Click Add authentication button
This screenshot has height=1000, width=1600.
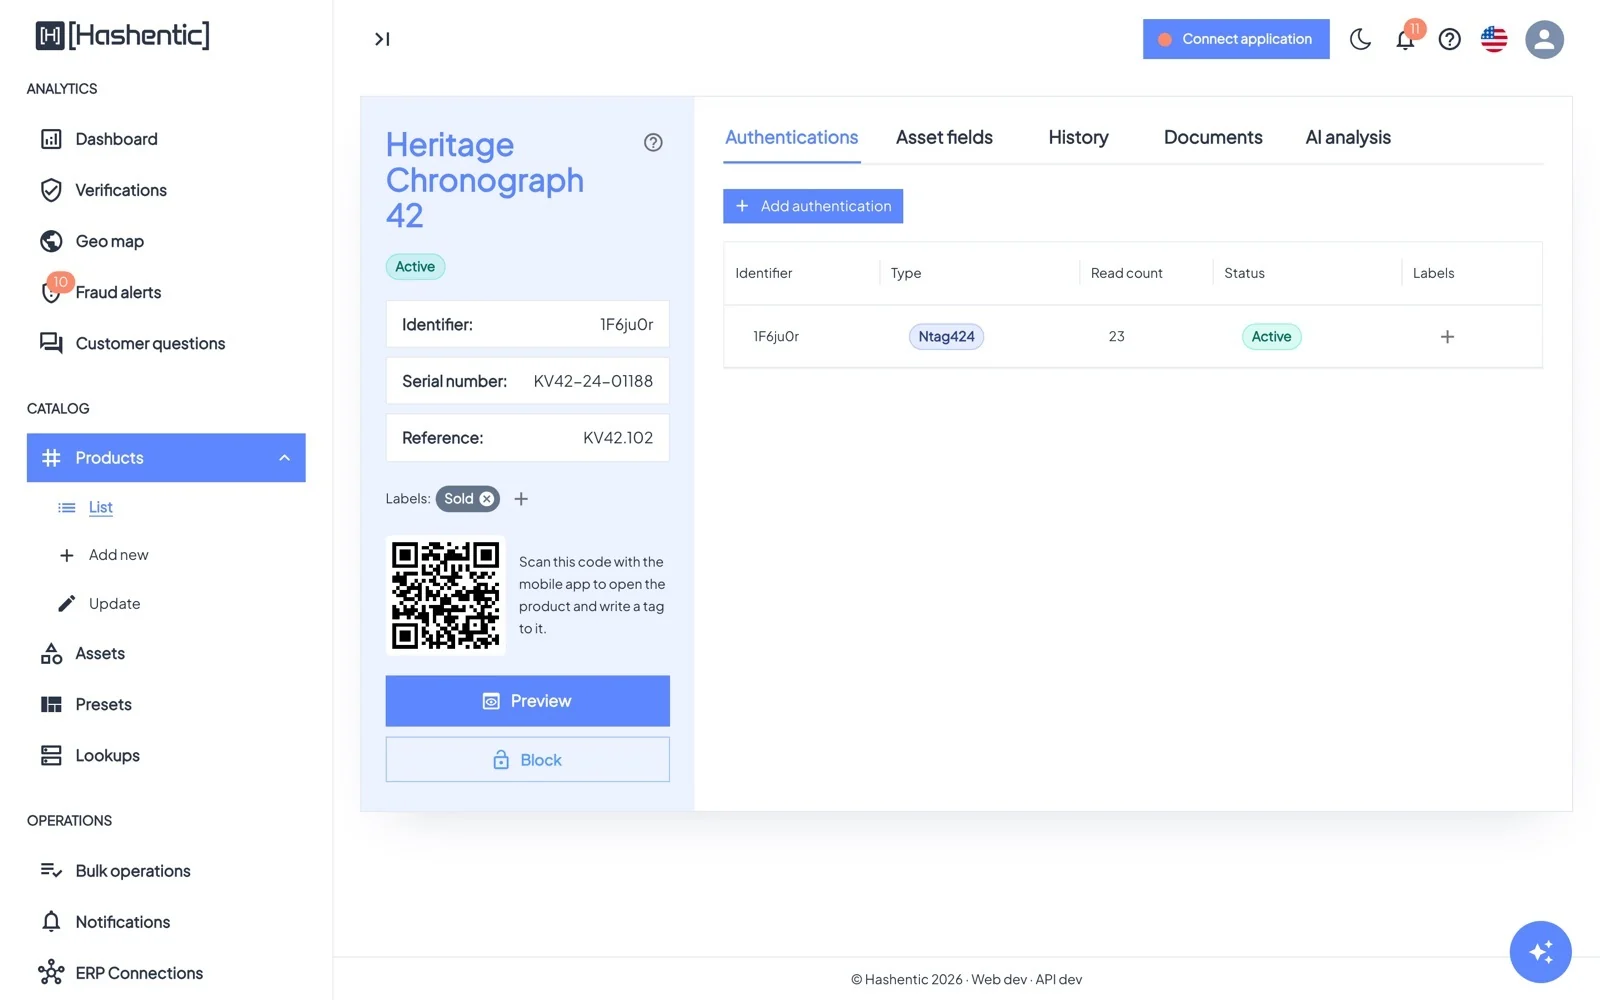813,206
